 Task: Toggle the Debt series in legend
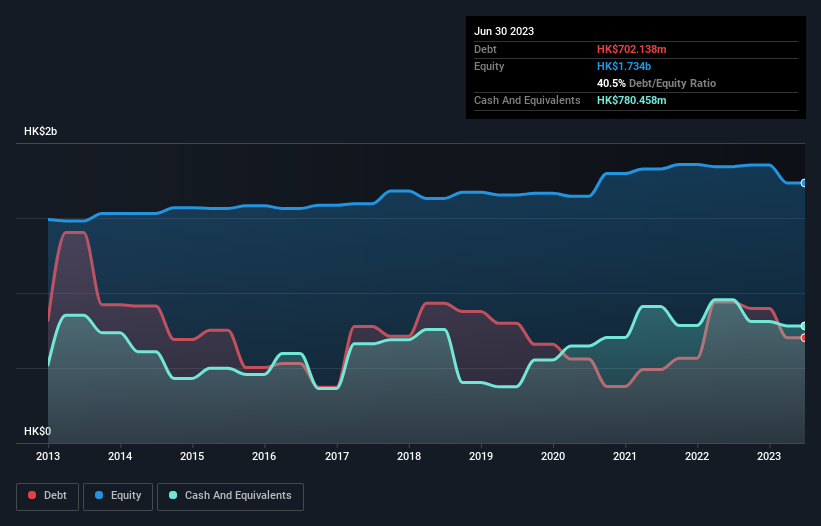[47, 496]
